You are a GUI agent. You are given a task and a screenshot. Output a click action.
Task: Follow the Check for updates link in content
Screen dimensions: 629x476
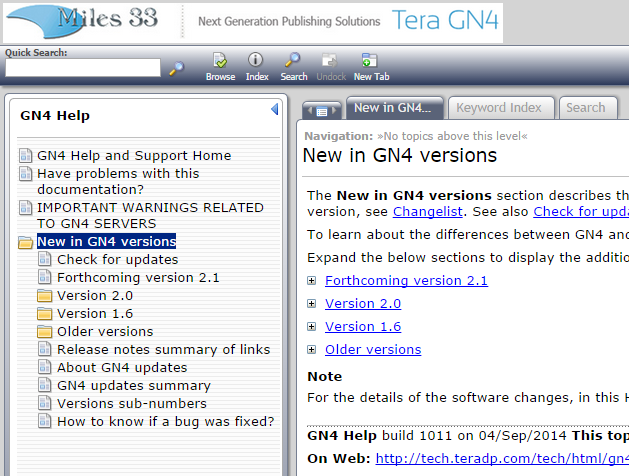581,212
